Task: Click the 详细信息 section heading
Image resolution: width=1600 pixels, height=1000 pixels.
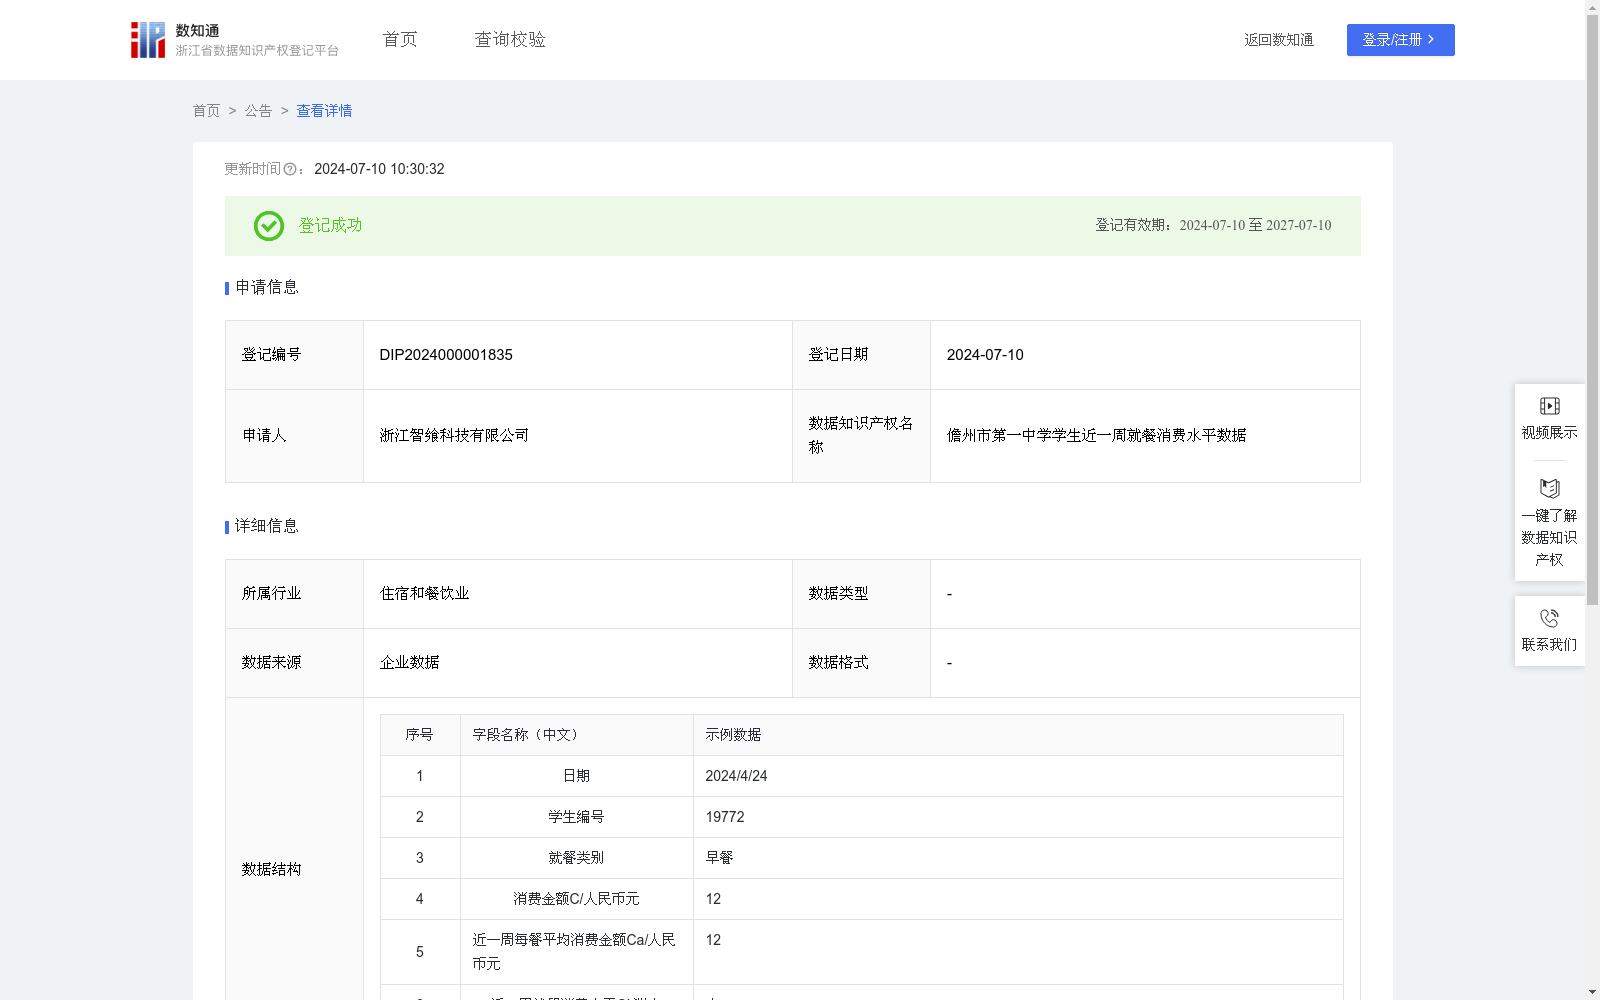Action: pyautogui.click(x=266, y=527)
